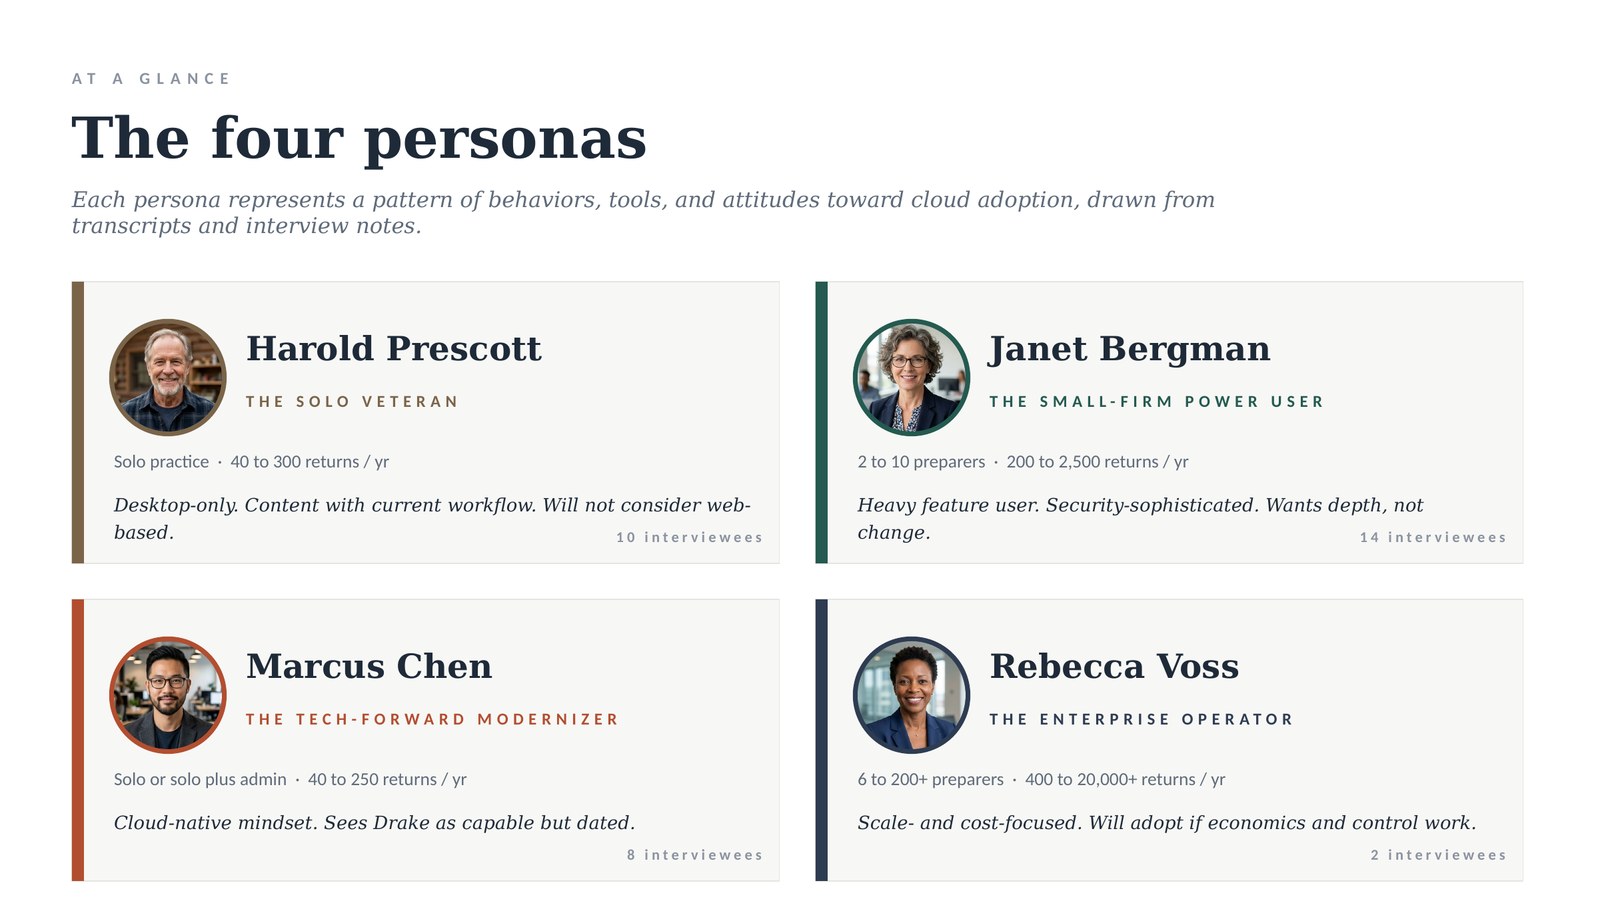Image resolution: width=1600 pixels, height=899 pixels.
Task: Click the "2 interviewees" count
Action: click(x=1438, y=856)
